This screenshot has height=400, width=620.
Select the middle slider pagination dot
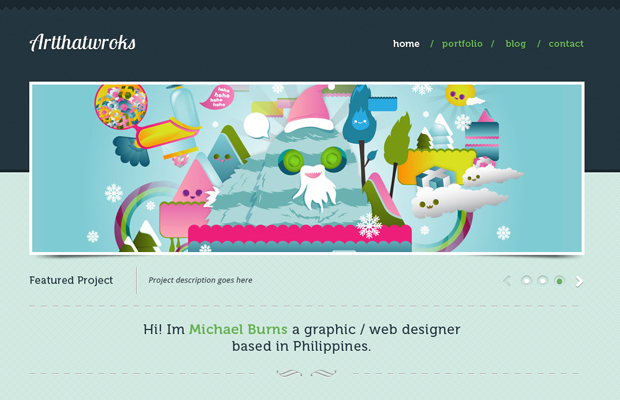click(x=542, y=281)
